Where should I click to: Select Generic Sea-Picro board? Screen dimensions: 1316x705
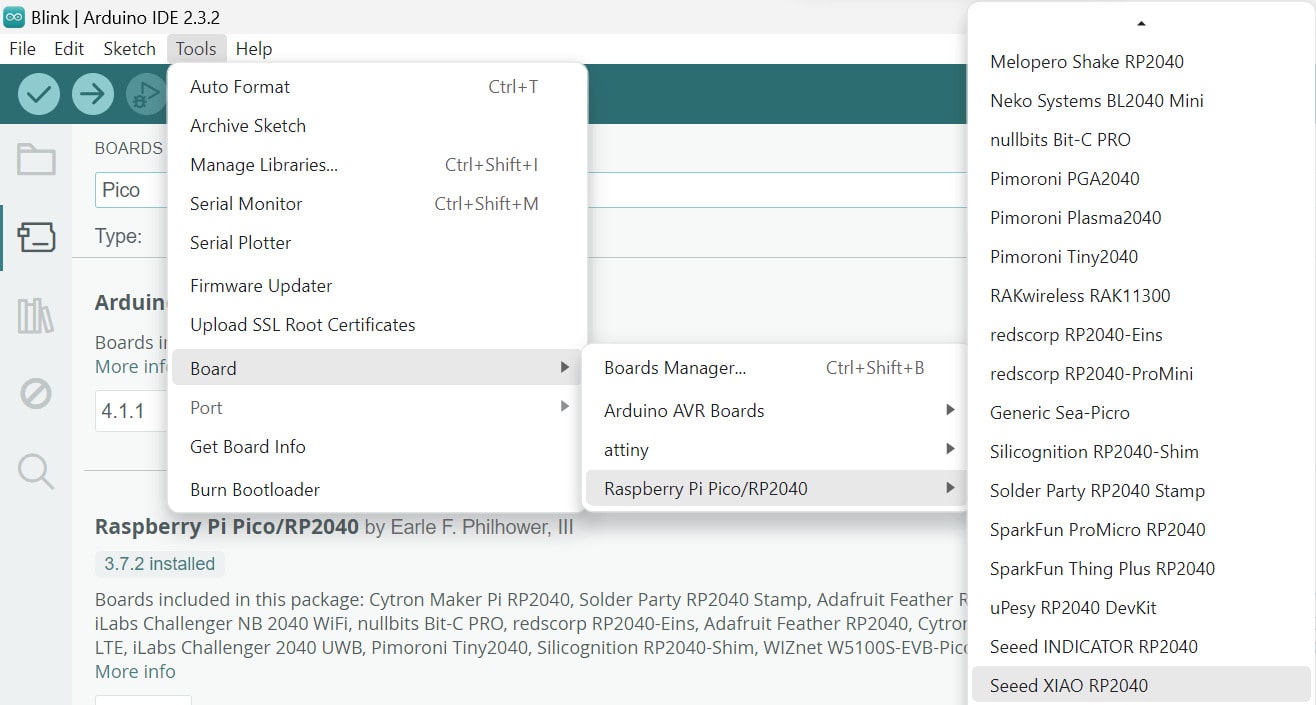1141,413
